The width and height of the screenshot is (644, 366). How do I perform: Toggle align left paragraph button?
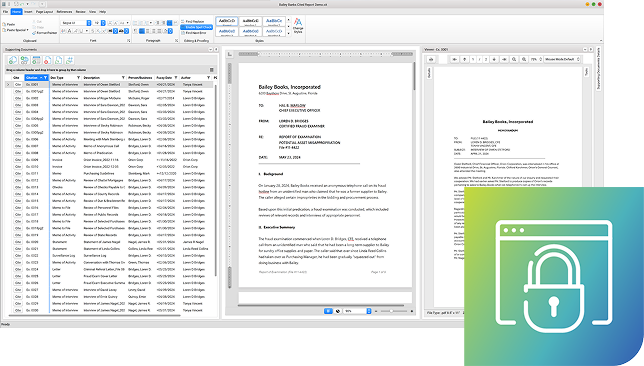[x=142, y=31]
